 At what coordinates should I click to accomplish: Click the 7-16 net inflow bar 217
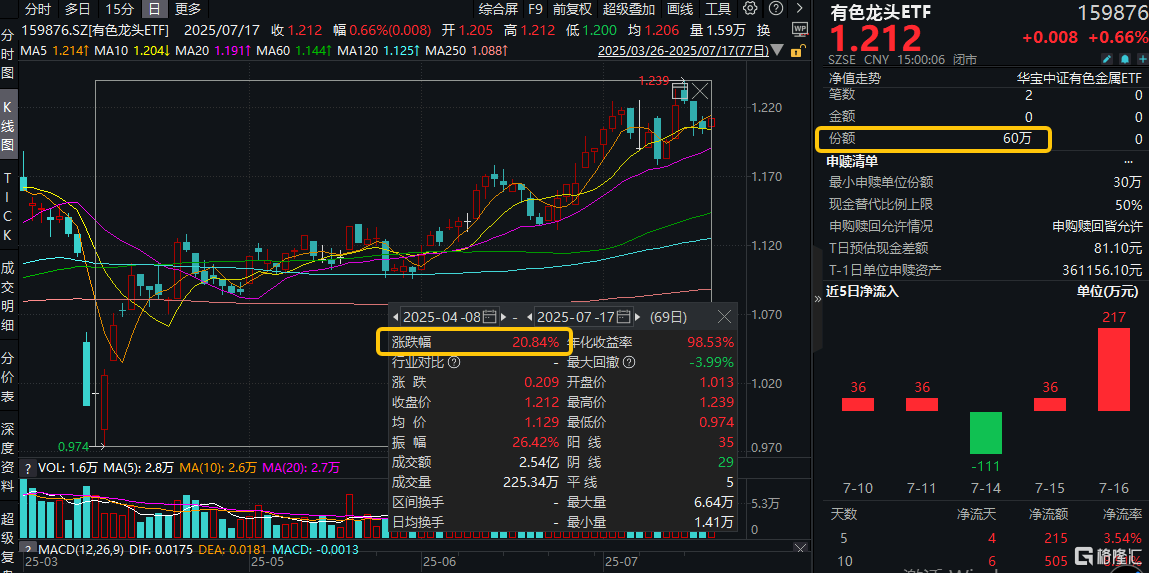1115,369
